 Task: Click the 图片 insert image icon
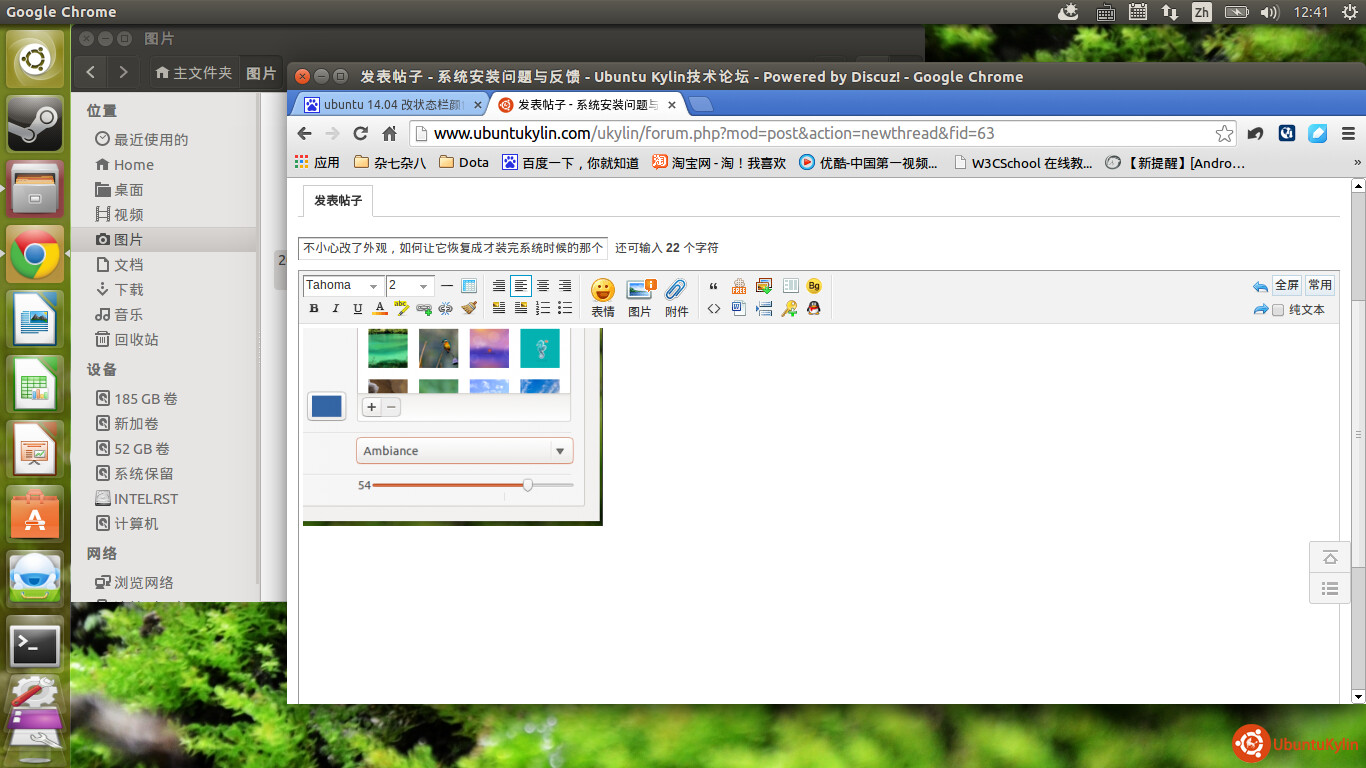[640, 297]
